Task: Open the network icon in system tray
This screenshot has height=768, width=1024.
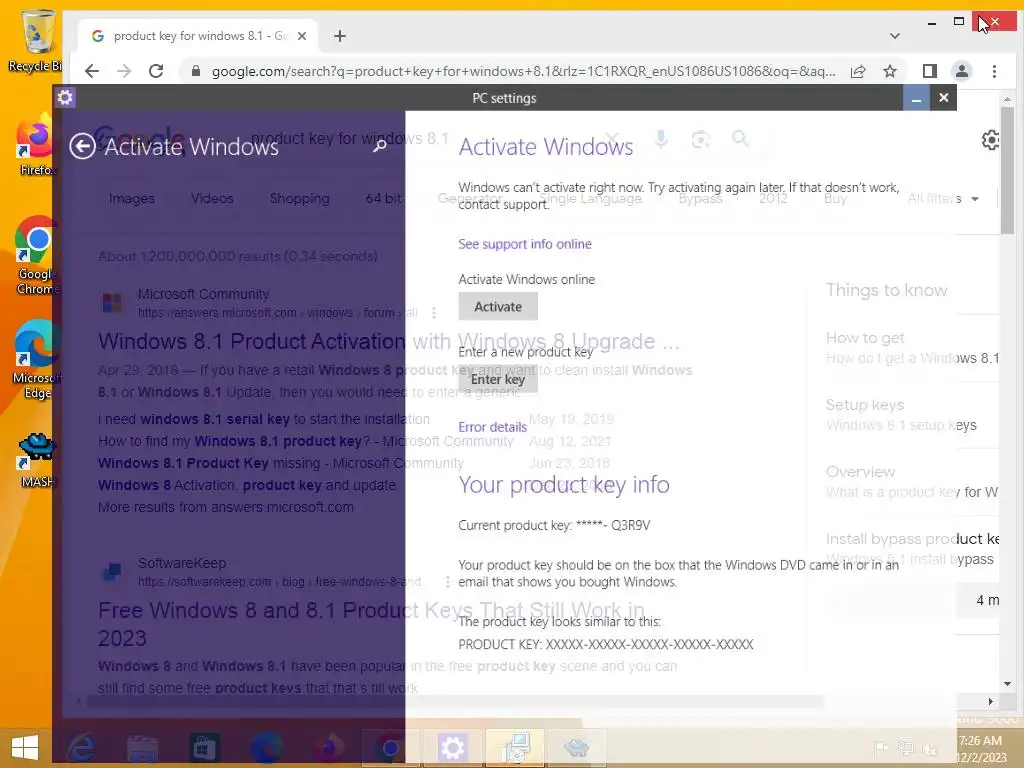Action: pos(906,748)
